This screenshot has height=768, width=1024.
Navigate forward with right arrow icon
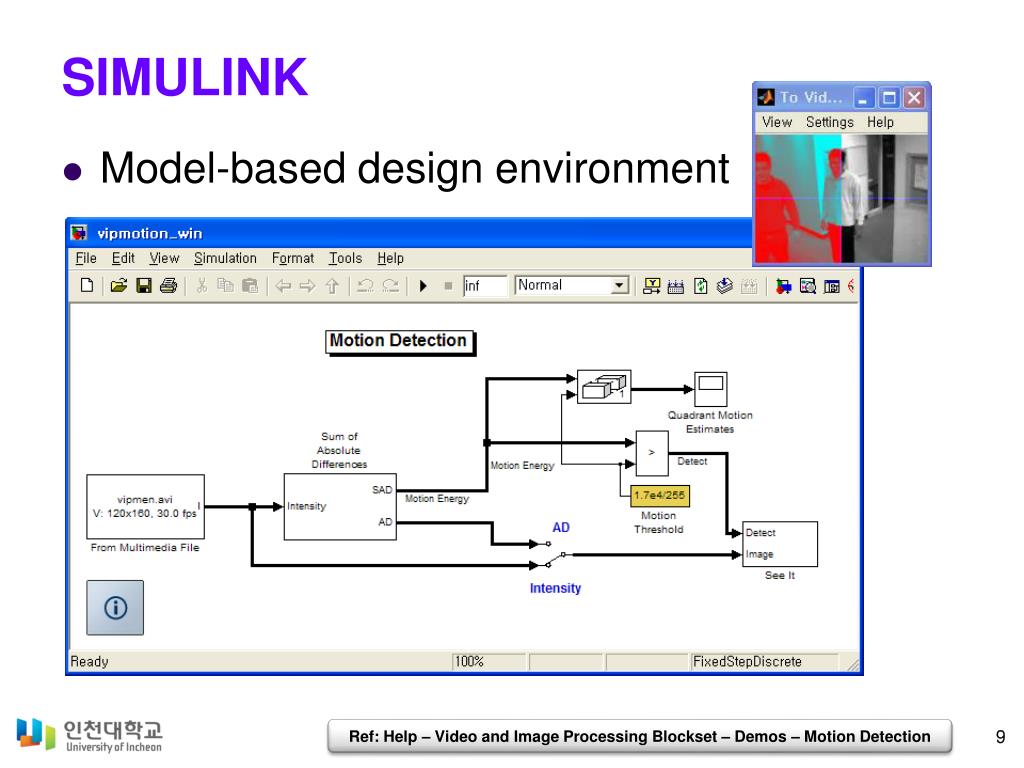pos(307,285)
